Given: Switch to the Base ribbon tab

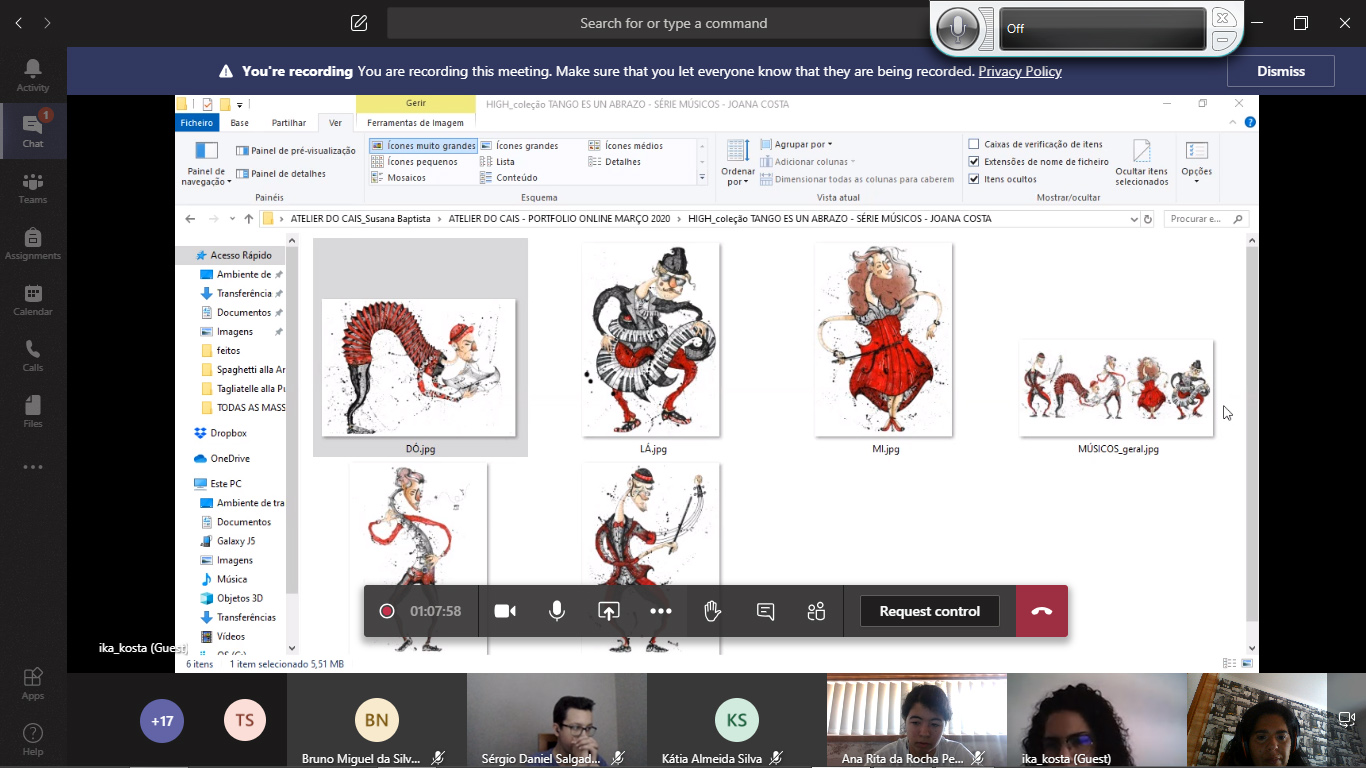Looking at the screenshot, I should click(240, 123).
